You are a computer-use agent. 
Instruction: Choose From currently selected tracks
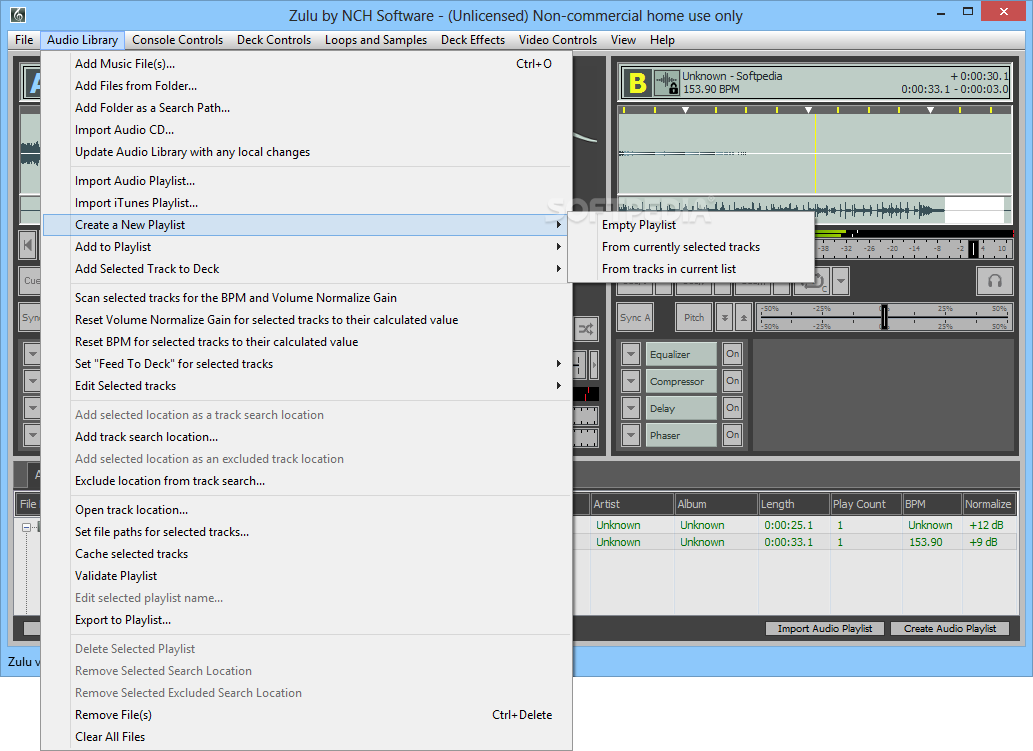click(691, 247)
